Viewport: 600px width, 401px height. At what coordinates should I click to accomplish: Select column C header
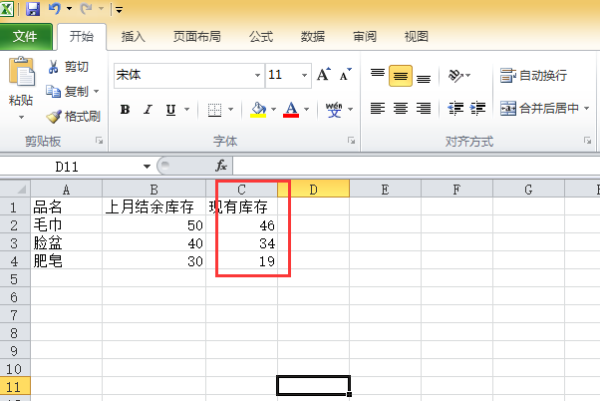pos(241,189)
